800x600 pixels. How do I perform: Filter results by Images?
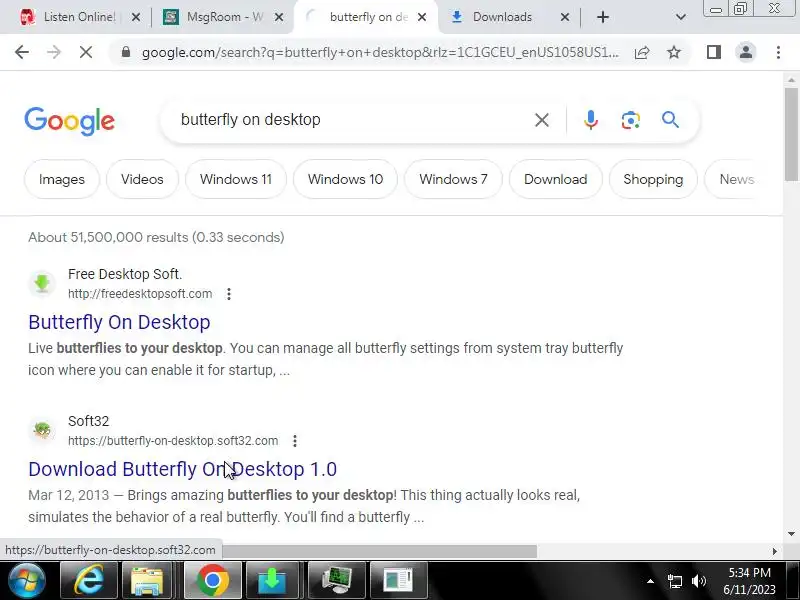(62, 180)
